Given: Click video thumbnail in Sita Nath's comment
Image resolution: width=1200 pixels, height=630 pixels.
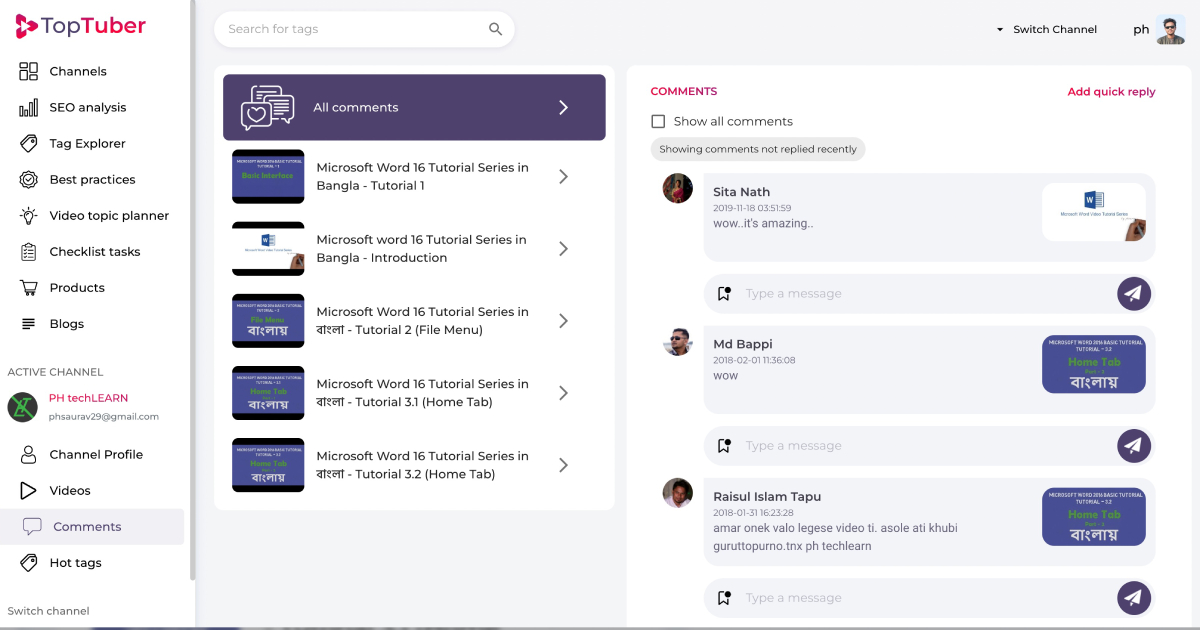Looking at the screenshot, I should pyautogui.click(x=1094, y=212).
